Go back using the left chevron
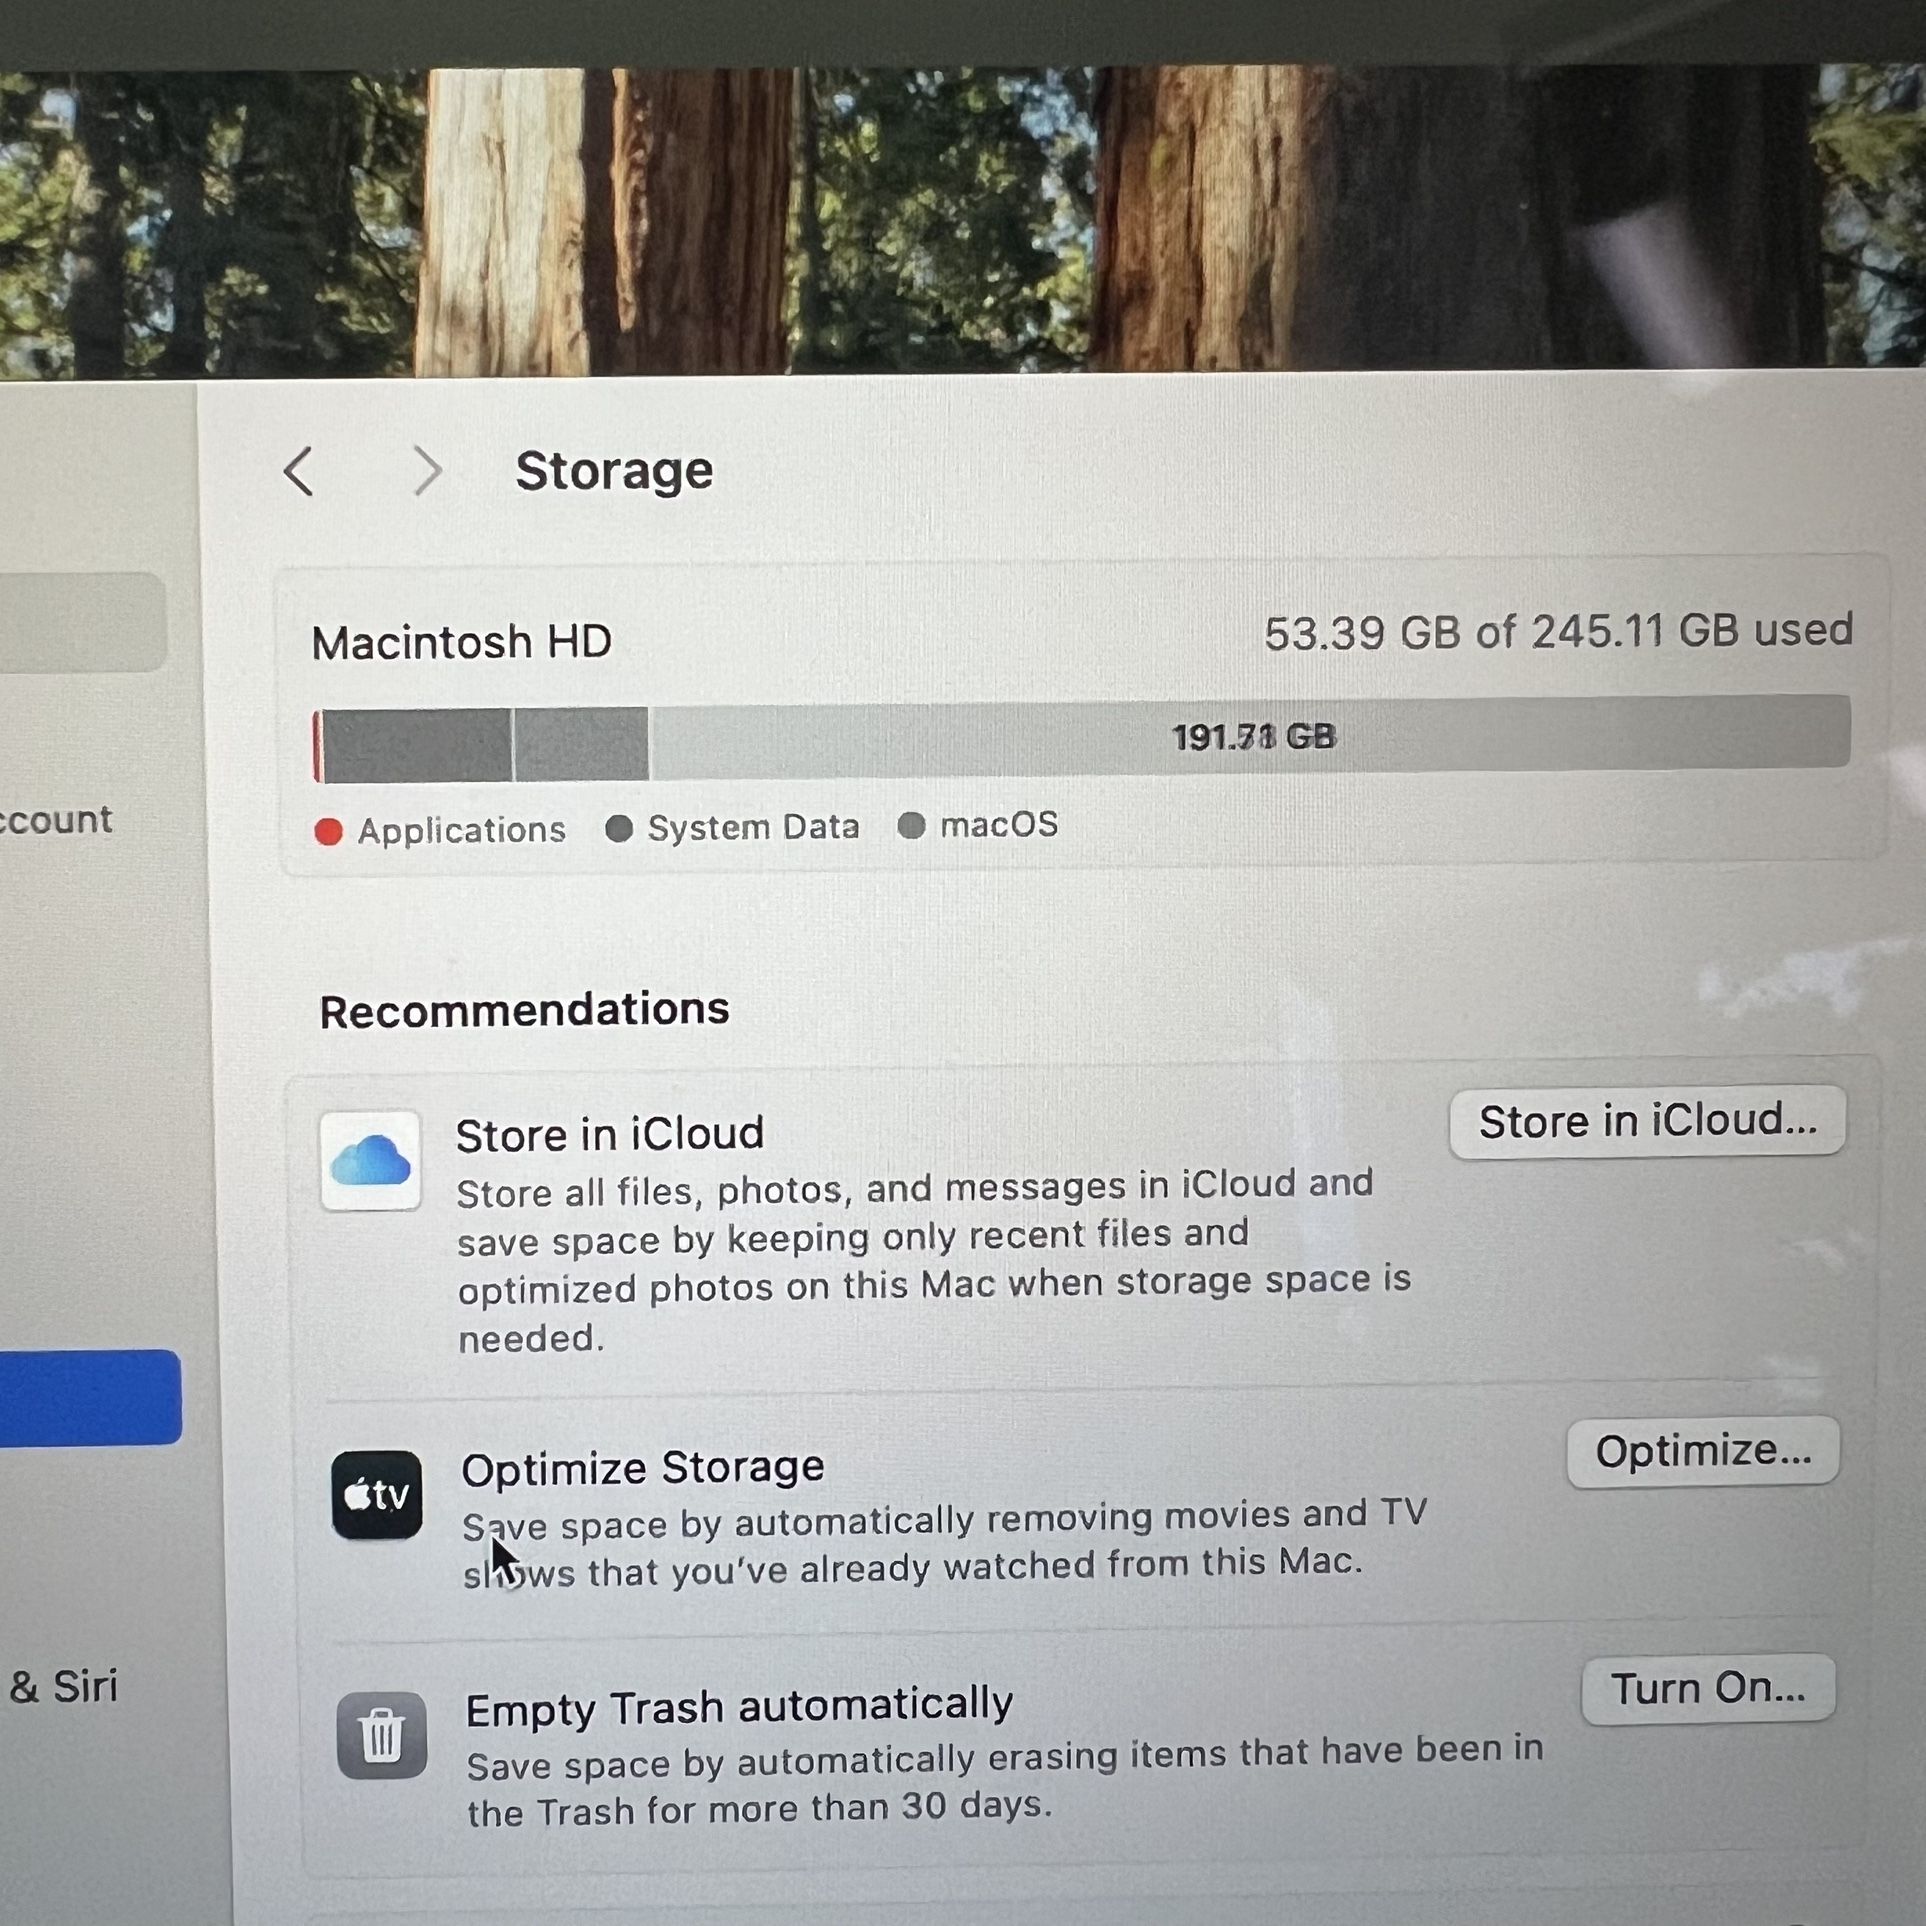Screen dimensions: 1926x1926 pyautogui.click(x=299, y=471)
